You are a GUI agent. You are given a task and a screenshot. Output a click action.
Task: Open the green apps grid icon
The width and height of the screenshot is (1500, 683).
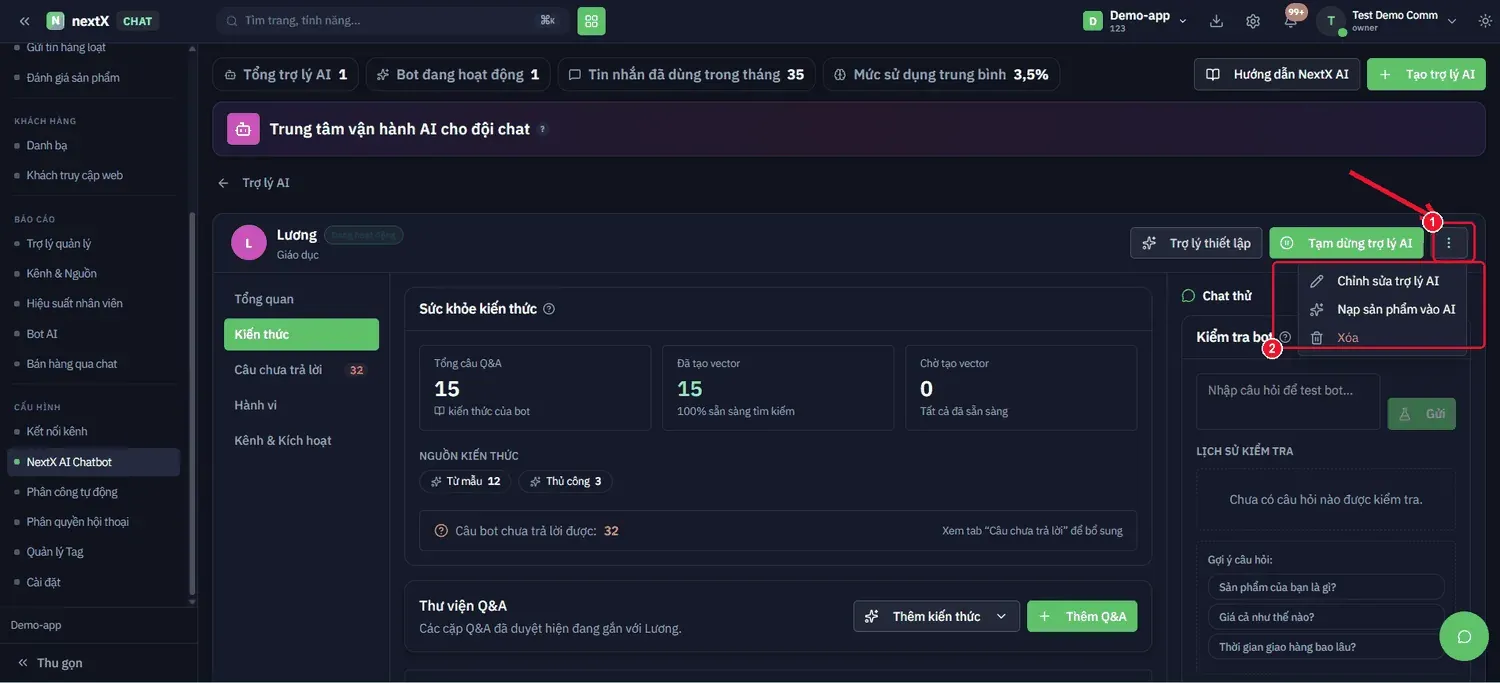point(591,20)
